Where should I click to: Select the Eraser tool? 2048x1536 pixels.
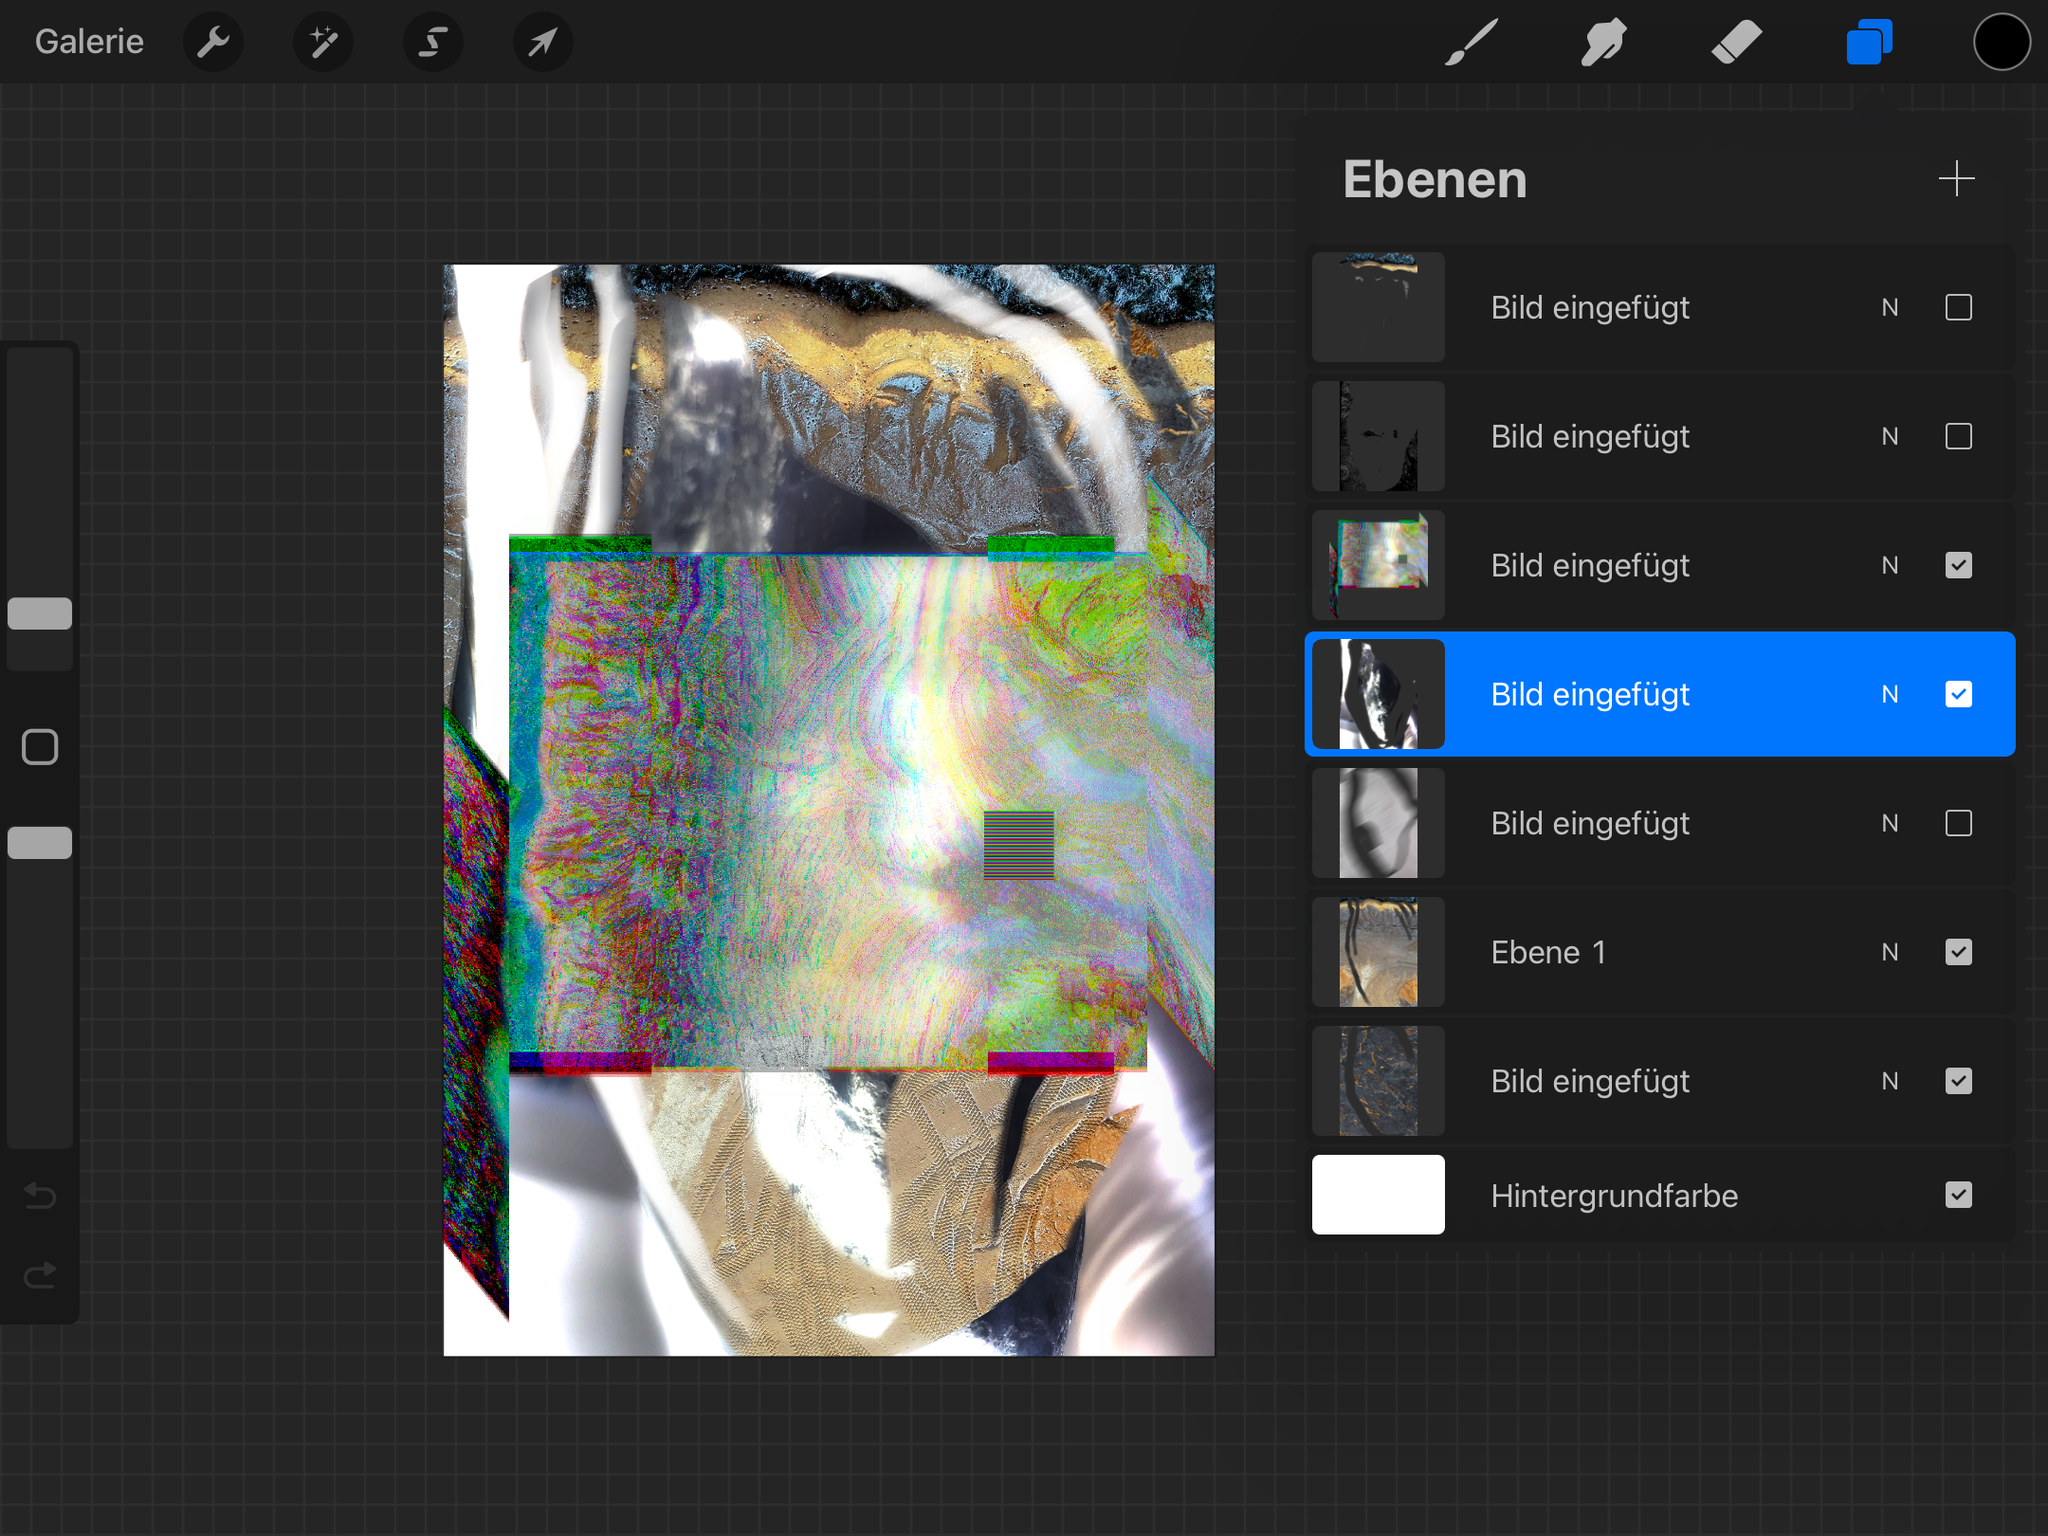click(1736, 42)
